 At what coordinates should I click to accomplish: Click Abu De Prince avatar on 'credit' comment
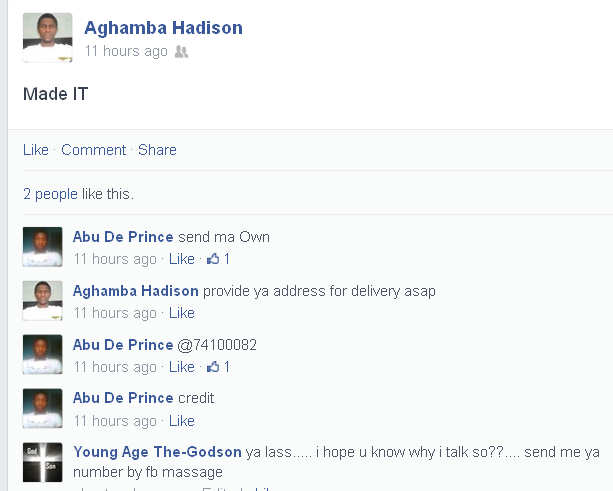(42, 408)
